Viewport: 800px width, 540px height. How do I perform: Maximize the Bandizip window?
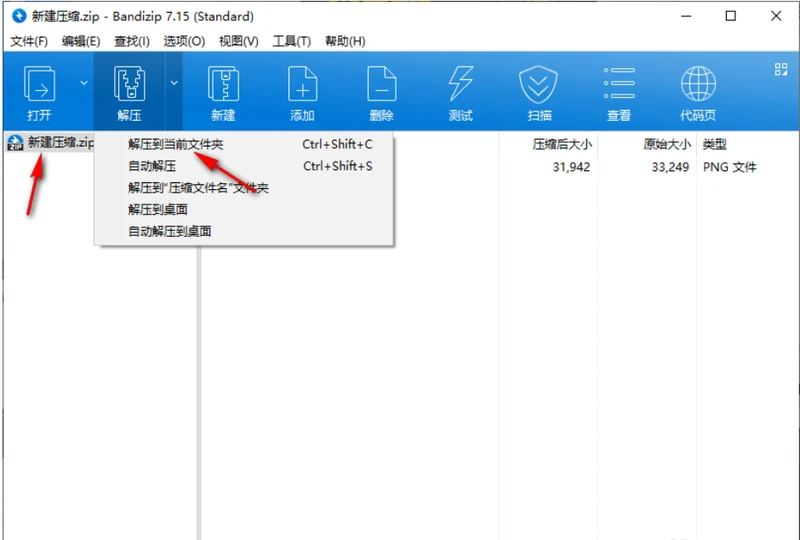pos(731,16)
